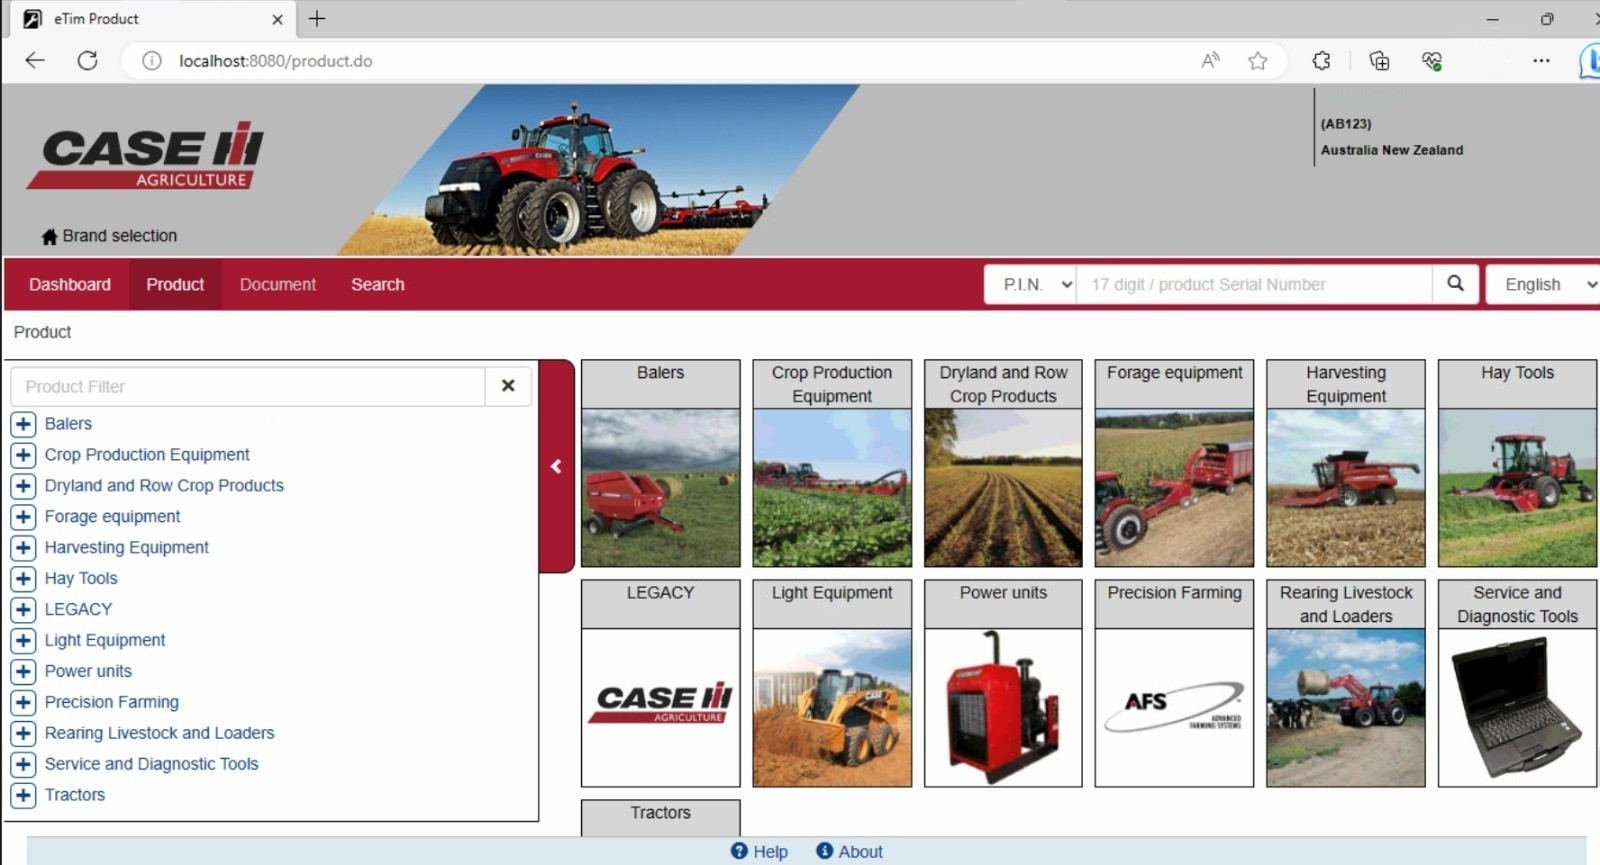
Task: Expand Rearing Livestock and Loaders node
Action: 24,734
